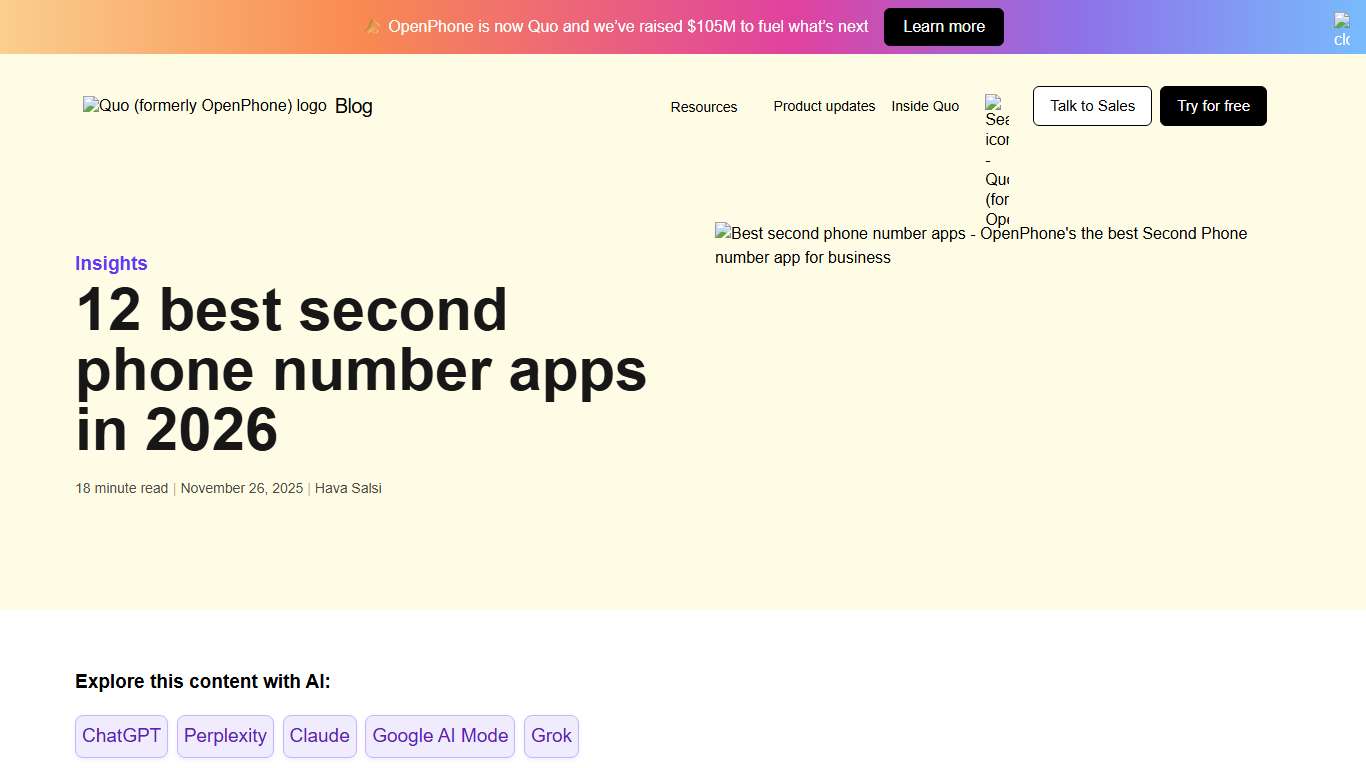Screen dimensions: 1366x768
Task: Click the article headline about second phone apps
Action: coord(360,370)
